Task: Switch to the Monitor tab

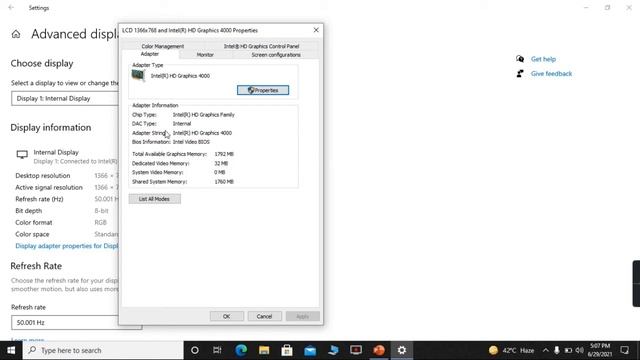Action: (x=205, y=55)
